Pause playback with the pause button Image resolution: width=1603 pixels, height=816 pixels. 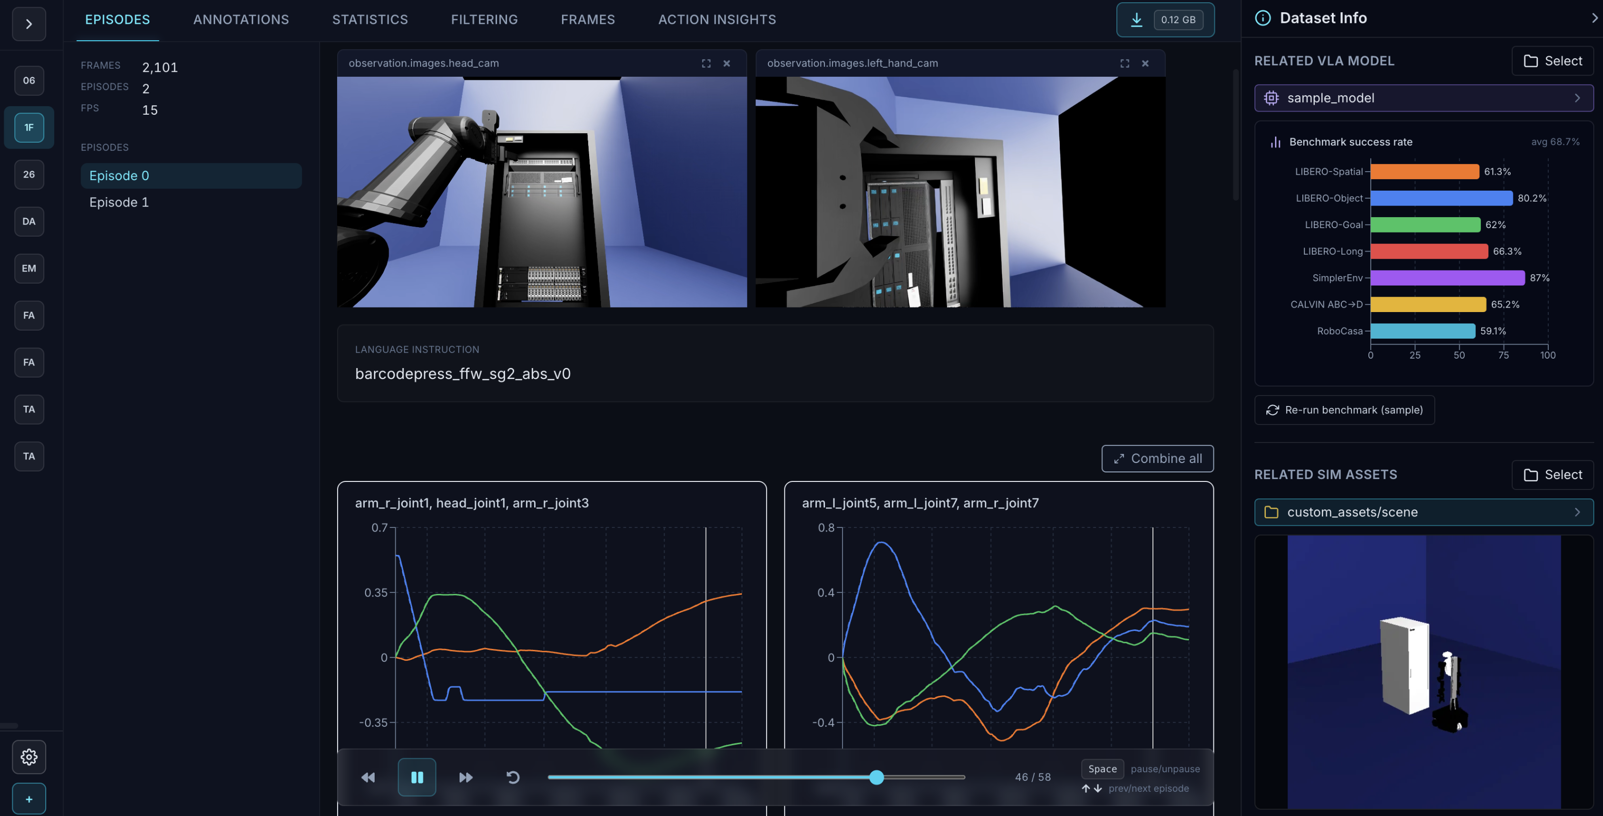(417, 777)
